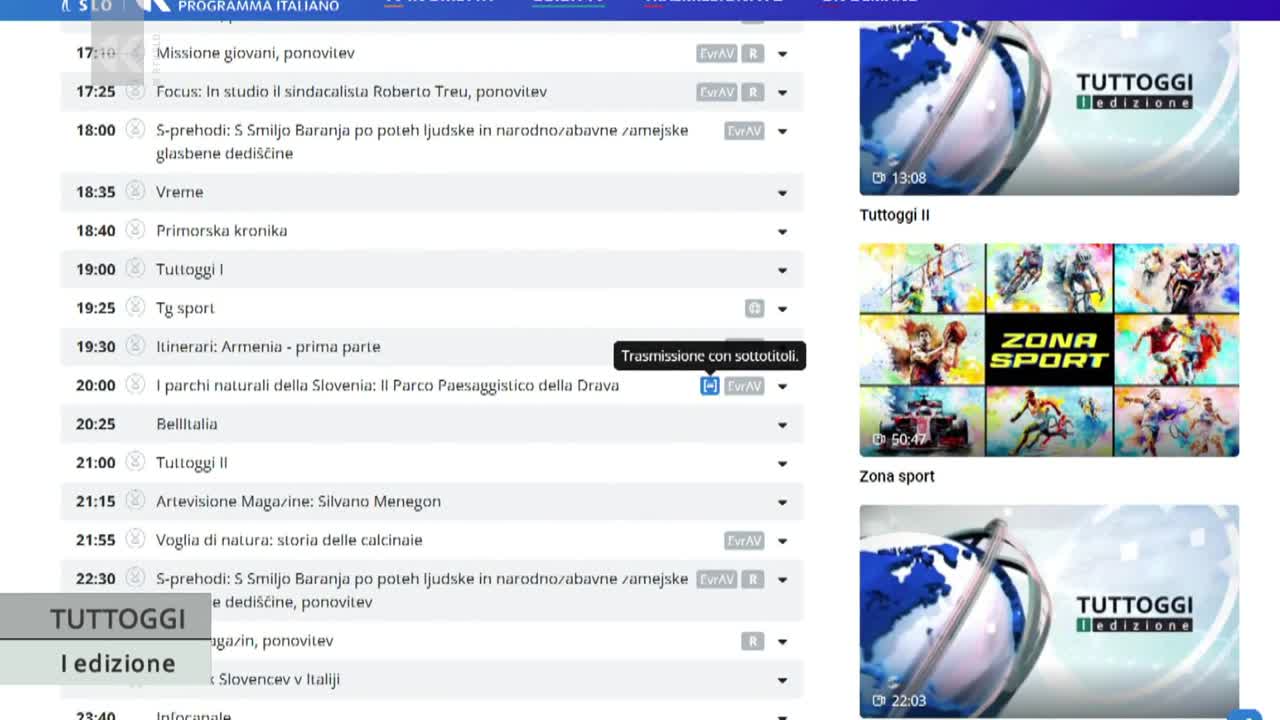Image resolution: width=1280 pixels, height=720 pixels.
Task: Expand the 21:00 Tuttoggi II row
Action: tap(782, 464)
